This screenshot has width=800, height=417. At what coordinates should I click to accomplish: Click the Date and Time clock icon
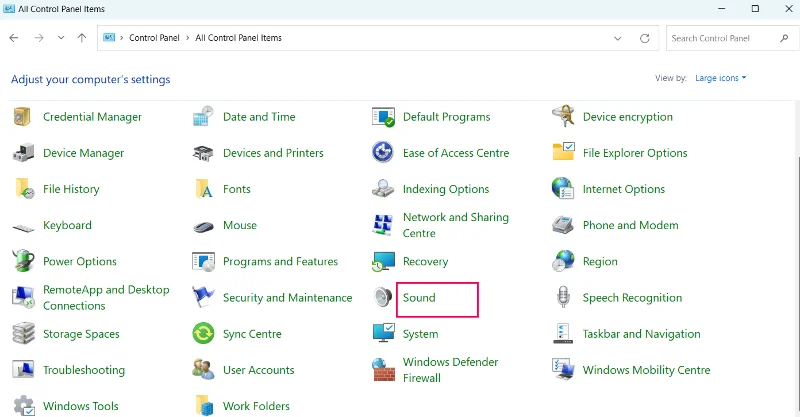[203, 116]
